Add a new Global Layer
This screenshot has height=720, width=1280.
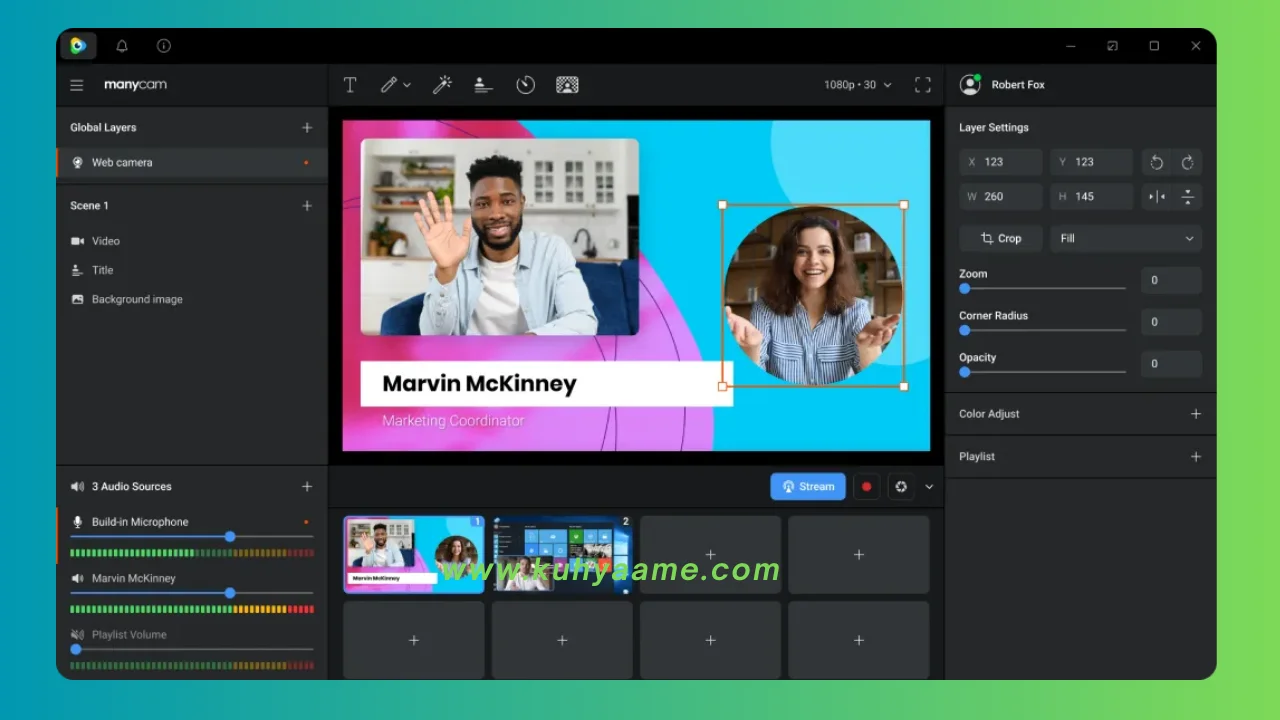307,128
